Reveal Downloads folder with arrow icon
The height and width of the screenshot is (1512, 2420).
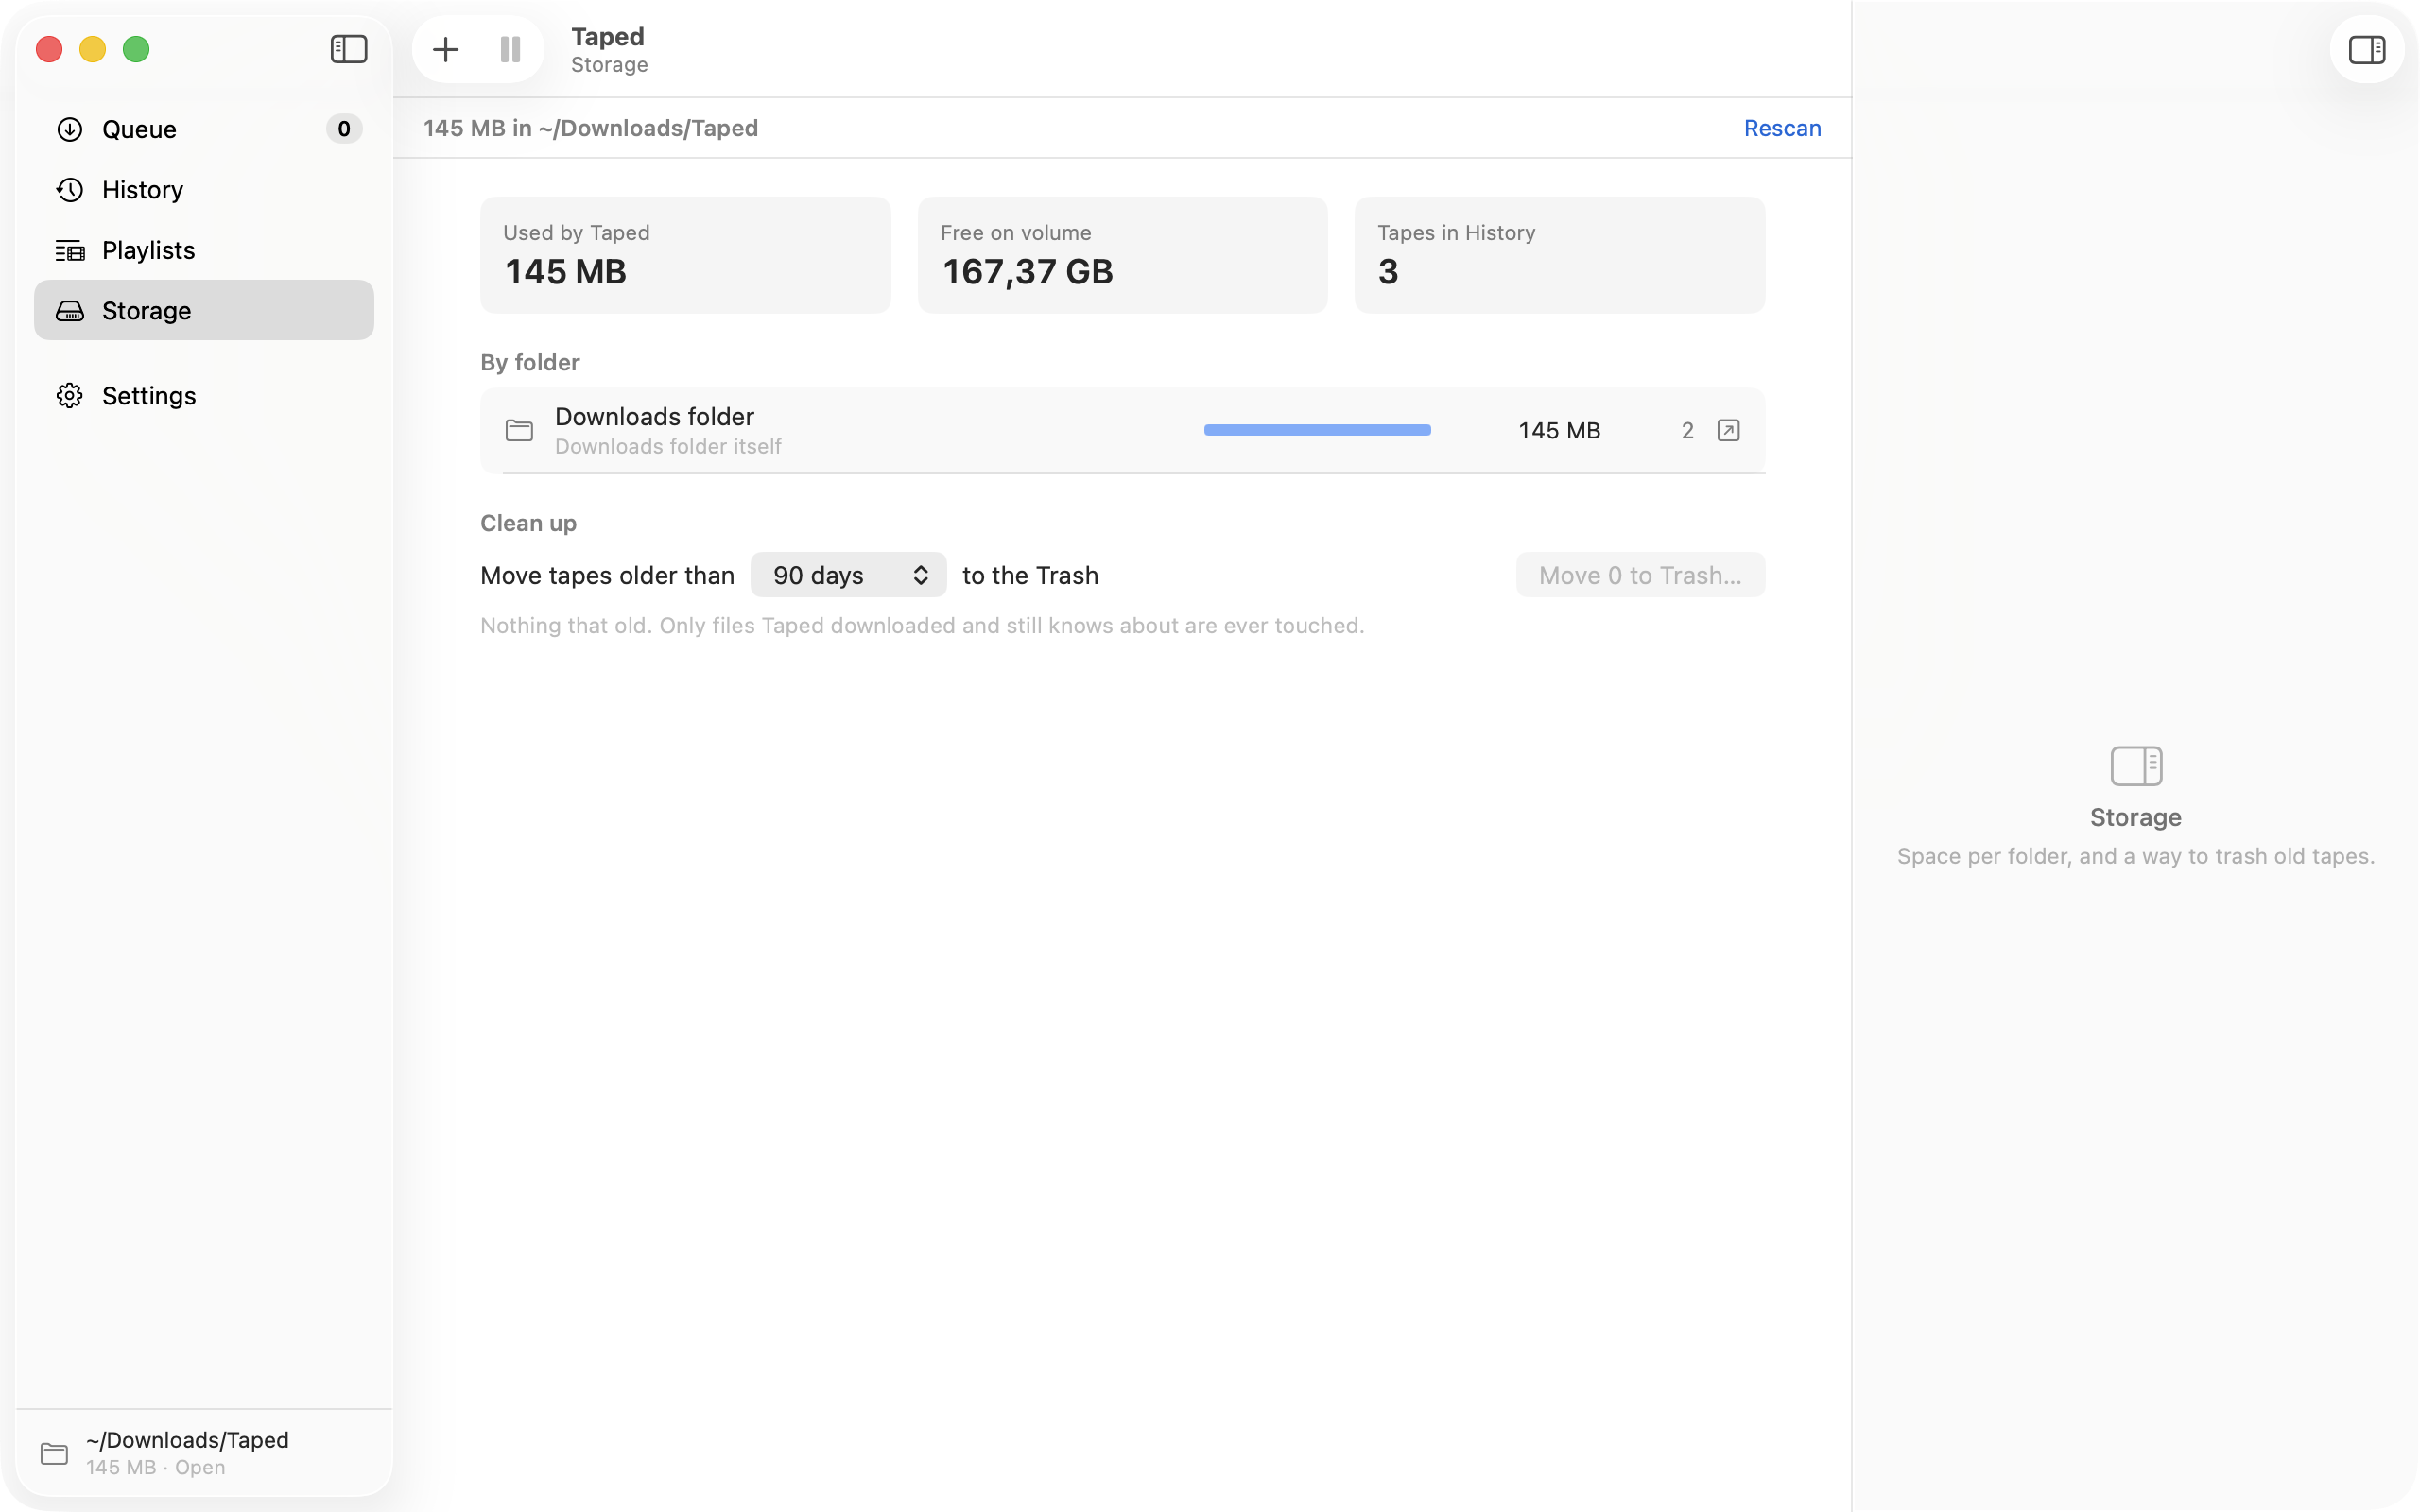tap(1728, 431)
